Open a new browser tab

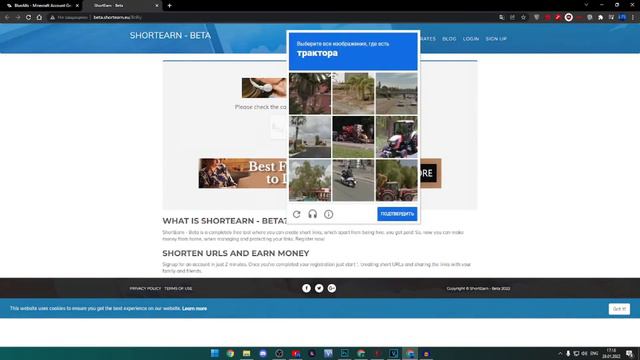pos(169,6)
